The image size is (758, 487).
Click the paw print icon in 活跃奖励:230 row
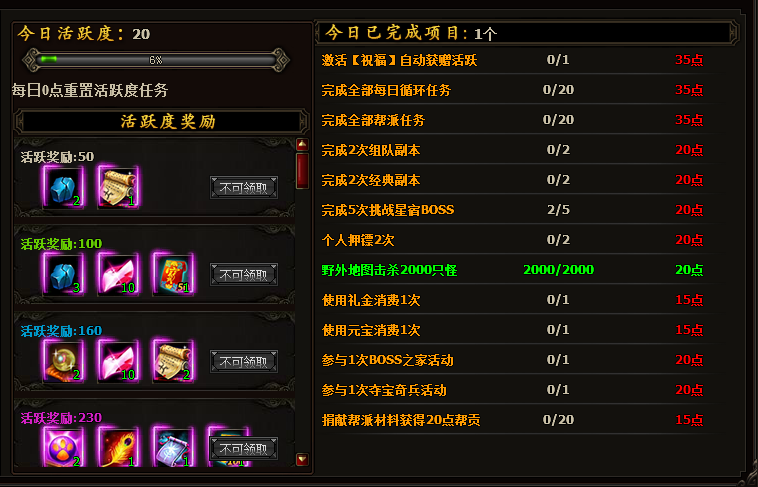click(63, 447)
